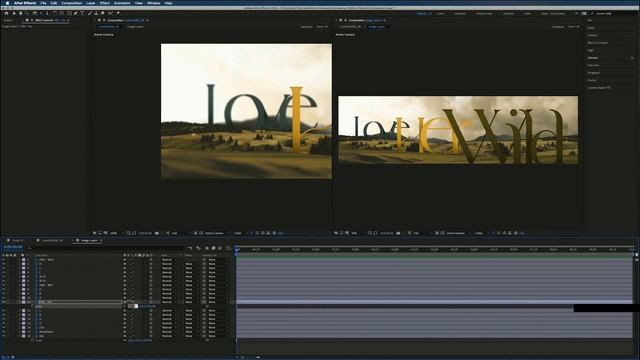Click the label color swatch of layer 1
640x360 pixels.
tap(23, 260)
